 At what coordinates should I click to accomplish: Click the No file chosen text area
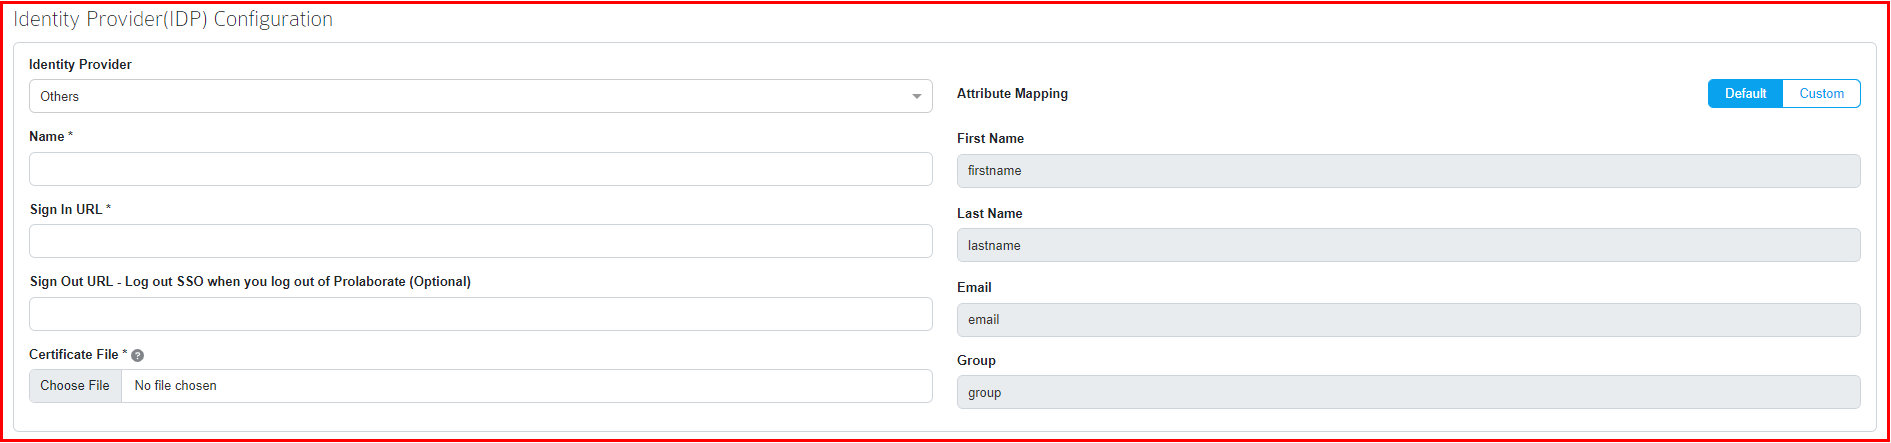[x=526, y=386]
